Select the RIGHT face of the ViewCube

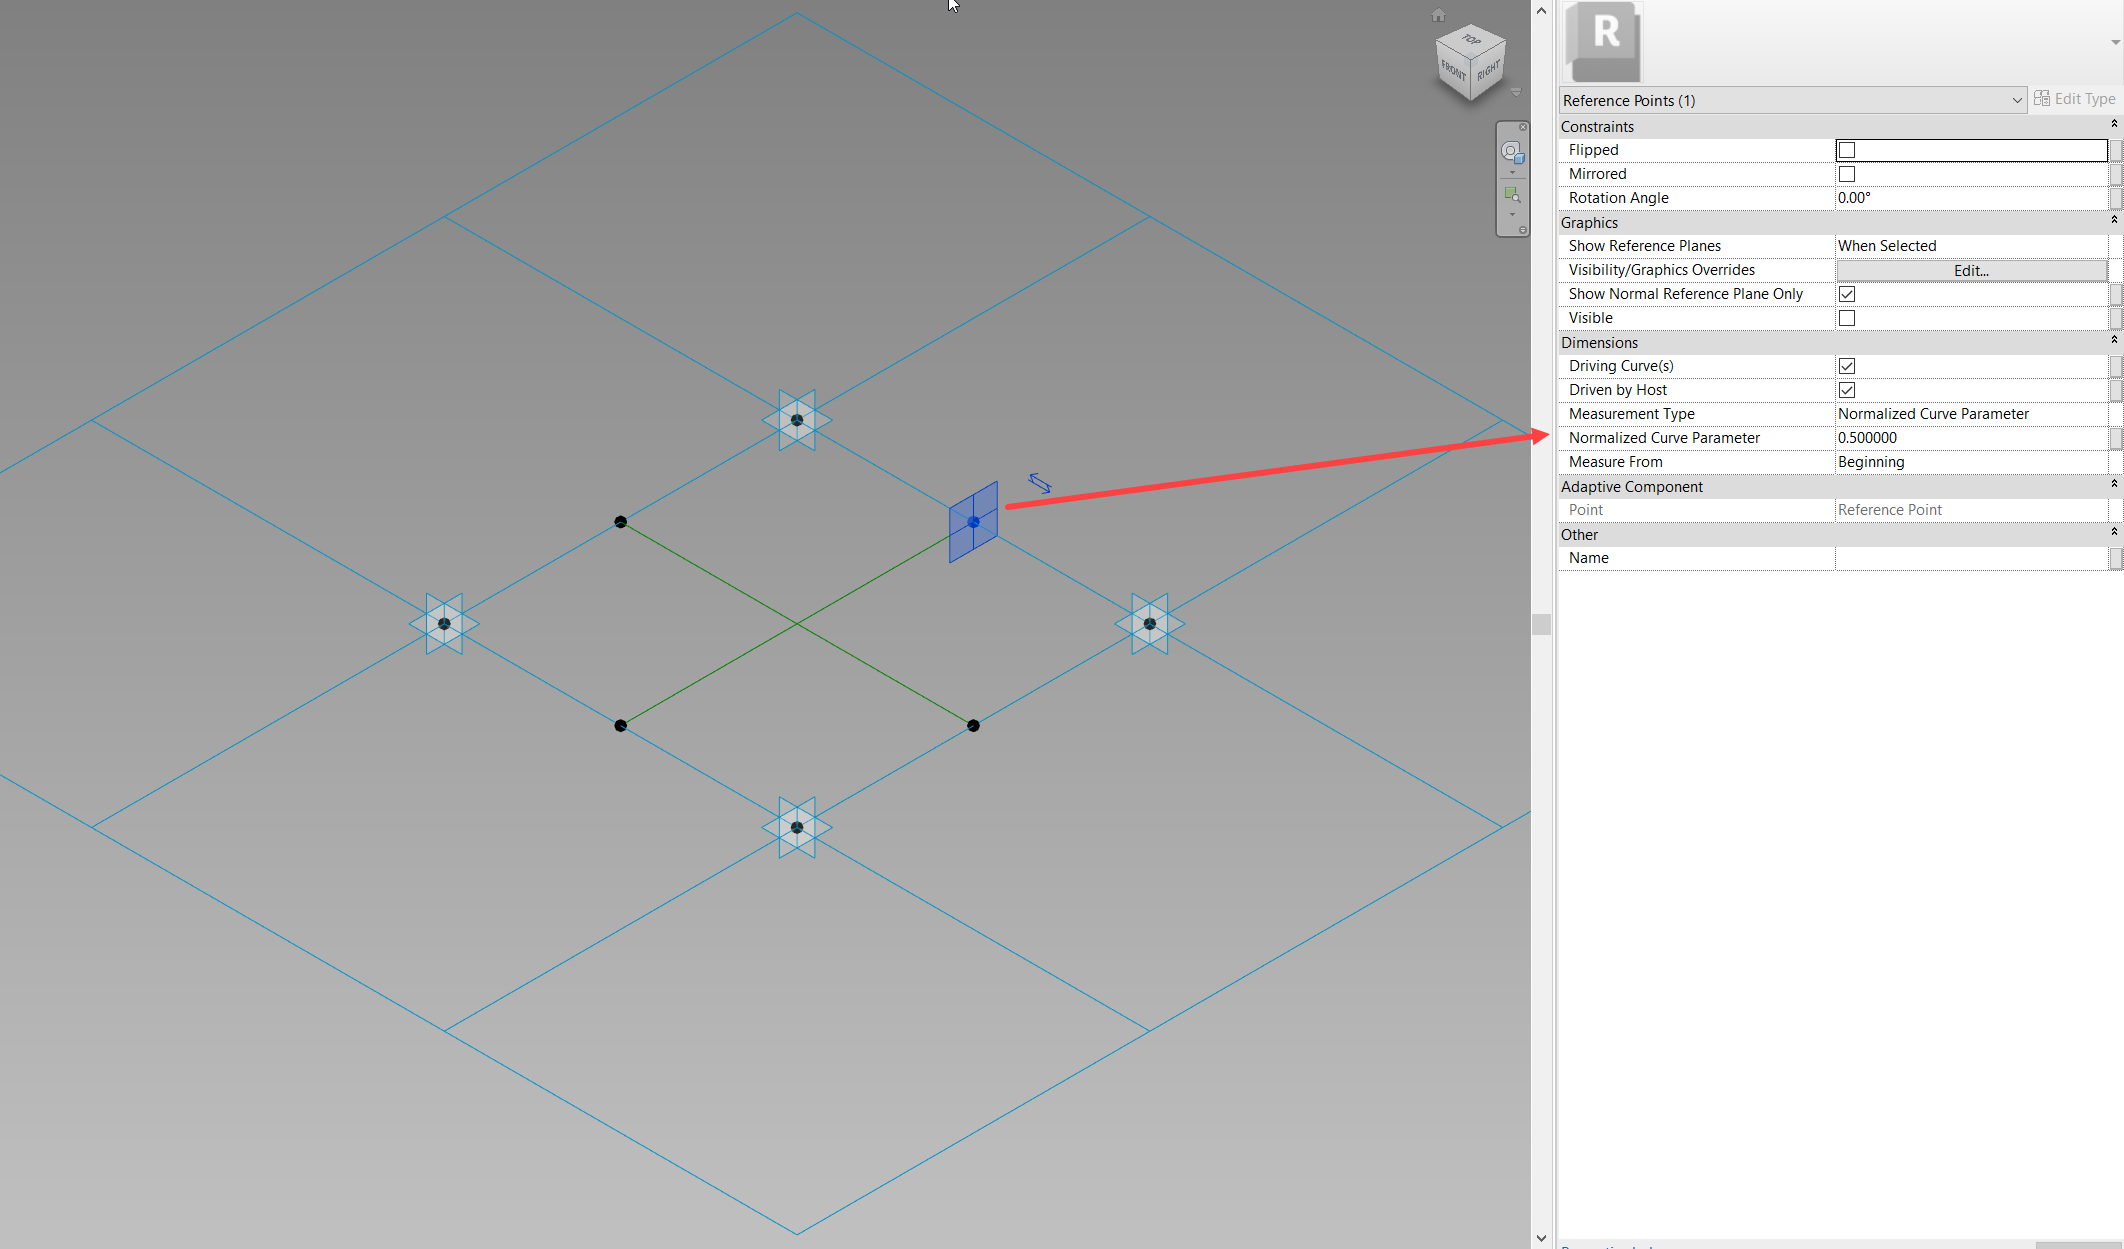(1490, 72)
